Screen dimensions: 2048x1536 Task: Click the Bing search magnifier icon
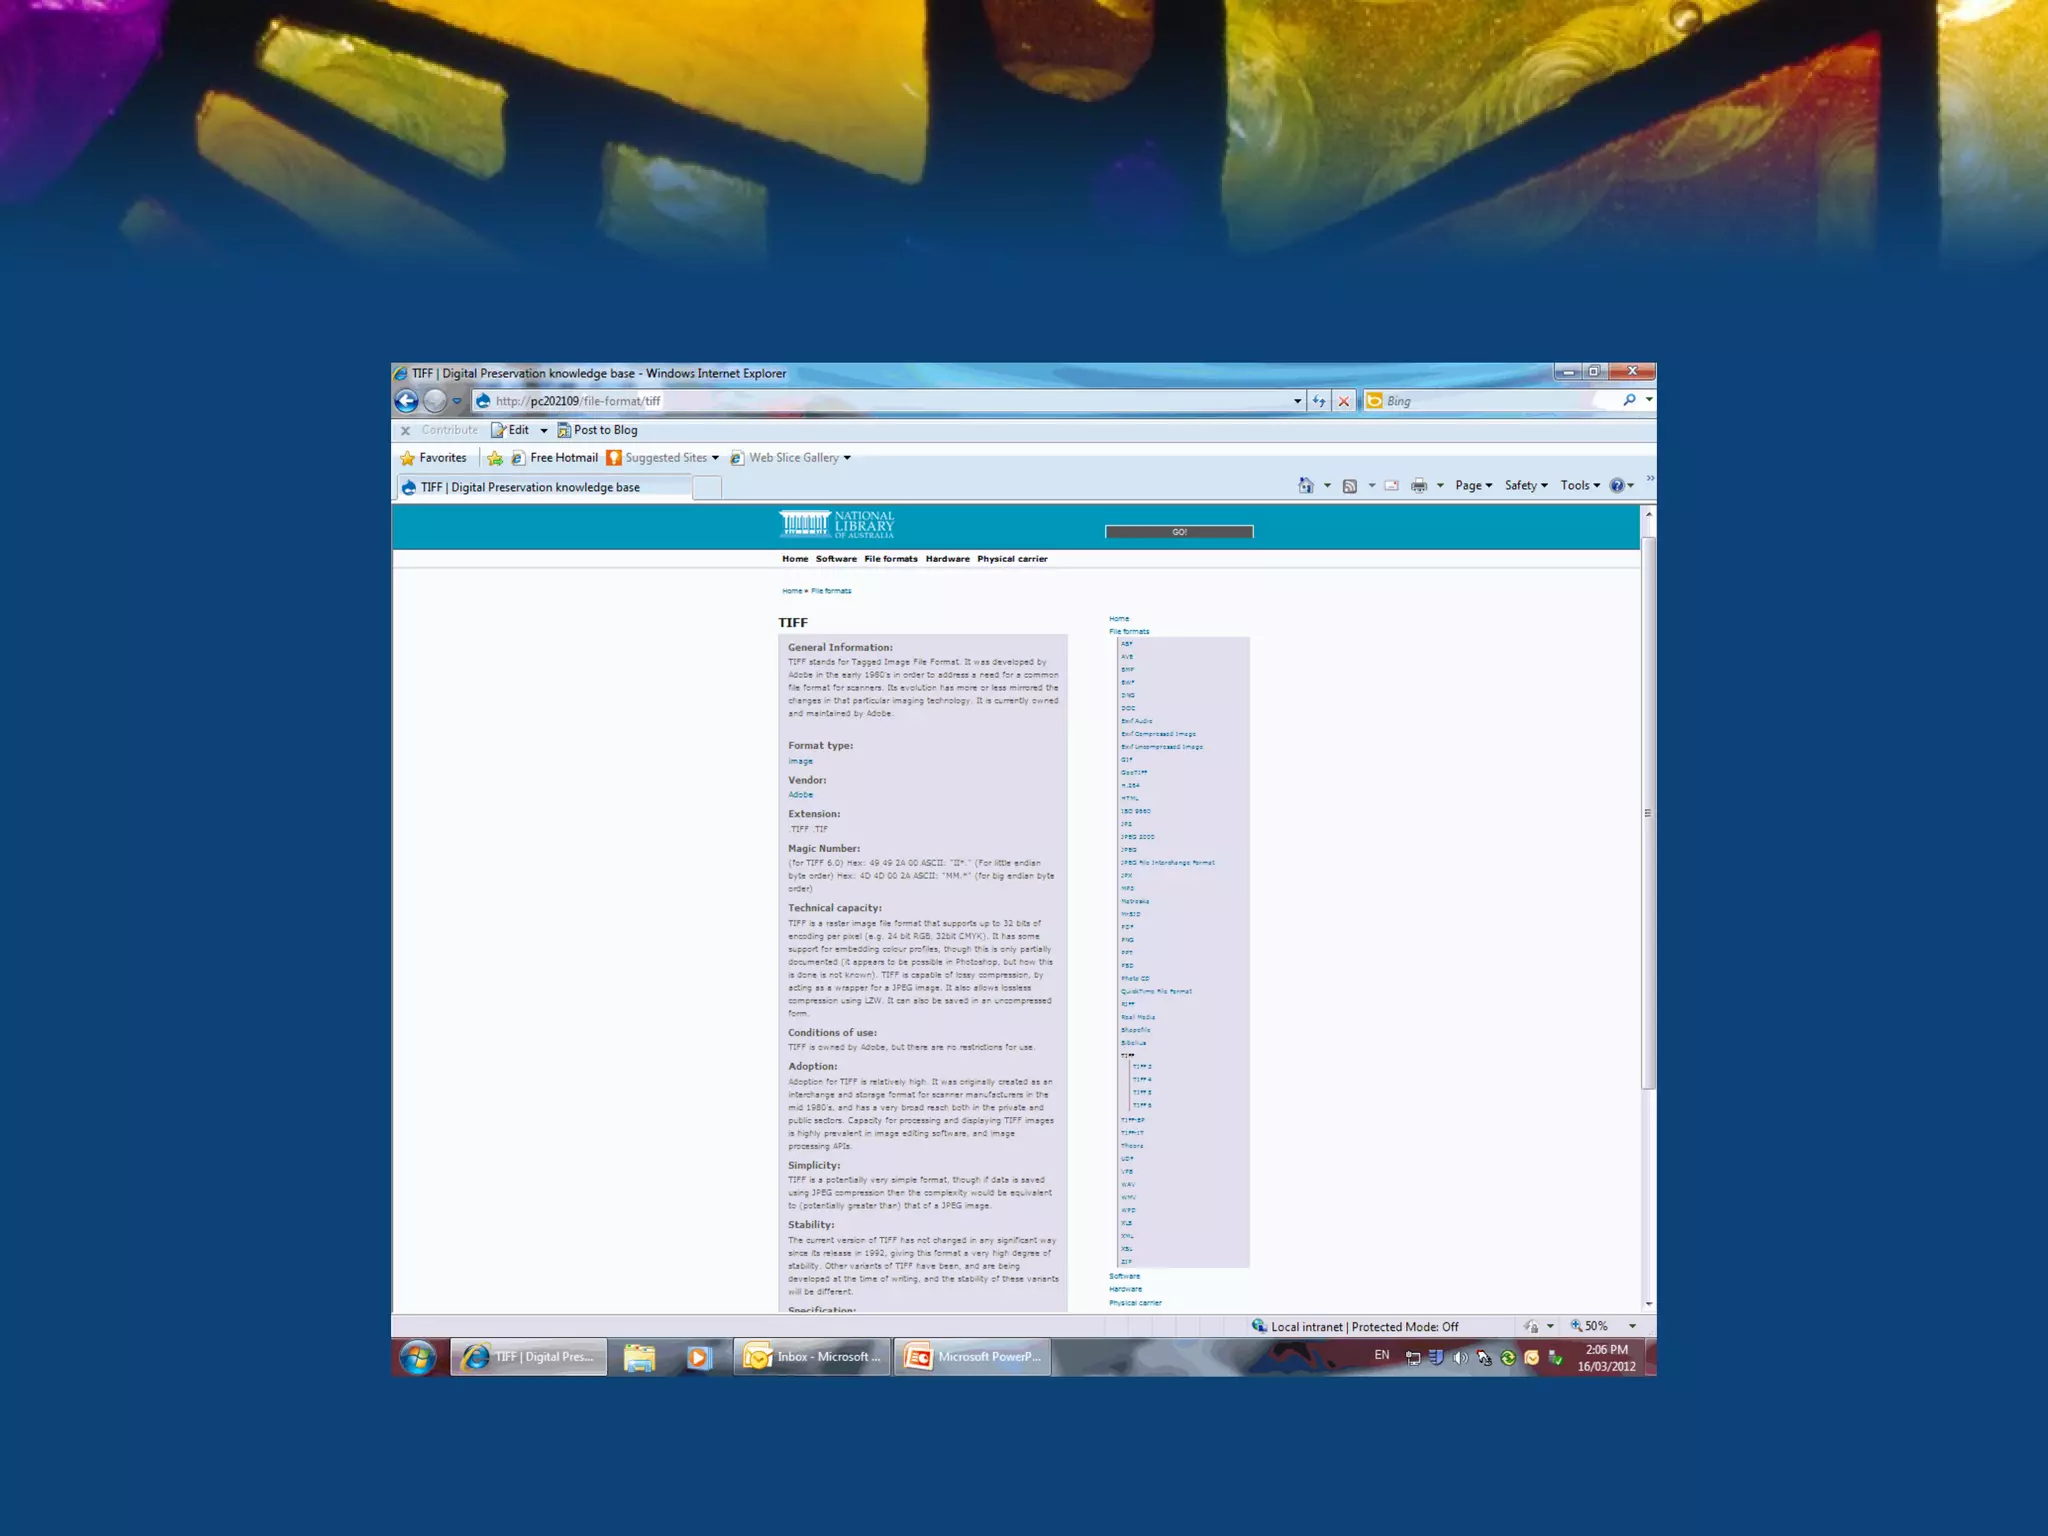click(x=1629, y=400)
